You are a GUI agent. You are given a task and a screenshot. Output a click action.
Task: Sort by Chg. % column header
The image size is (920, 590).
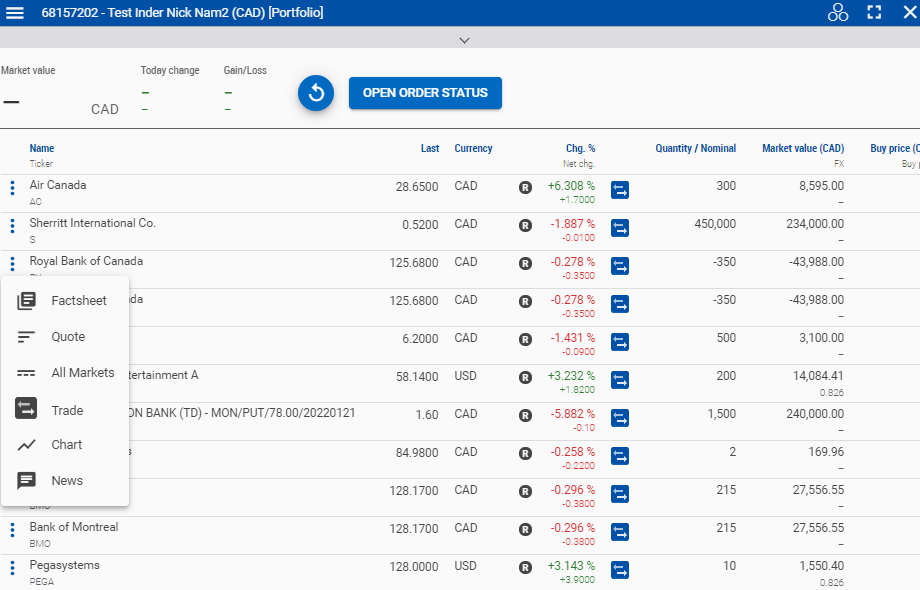pos(580,148)
